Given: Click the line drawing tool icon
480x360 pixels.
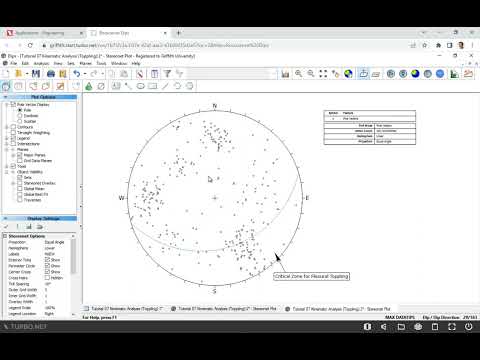Looking at the screenshot, I should coord(165,86).
